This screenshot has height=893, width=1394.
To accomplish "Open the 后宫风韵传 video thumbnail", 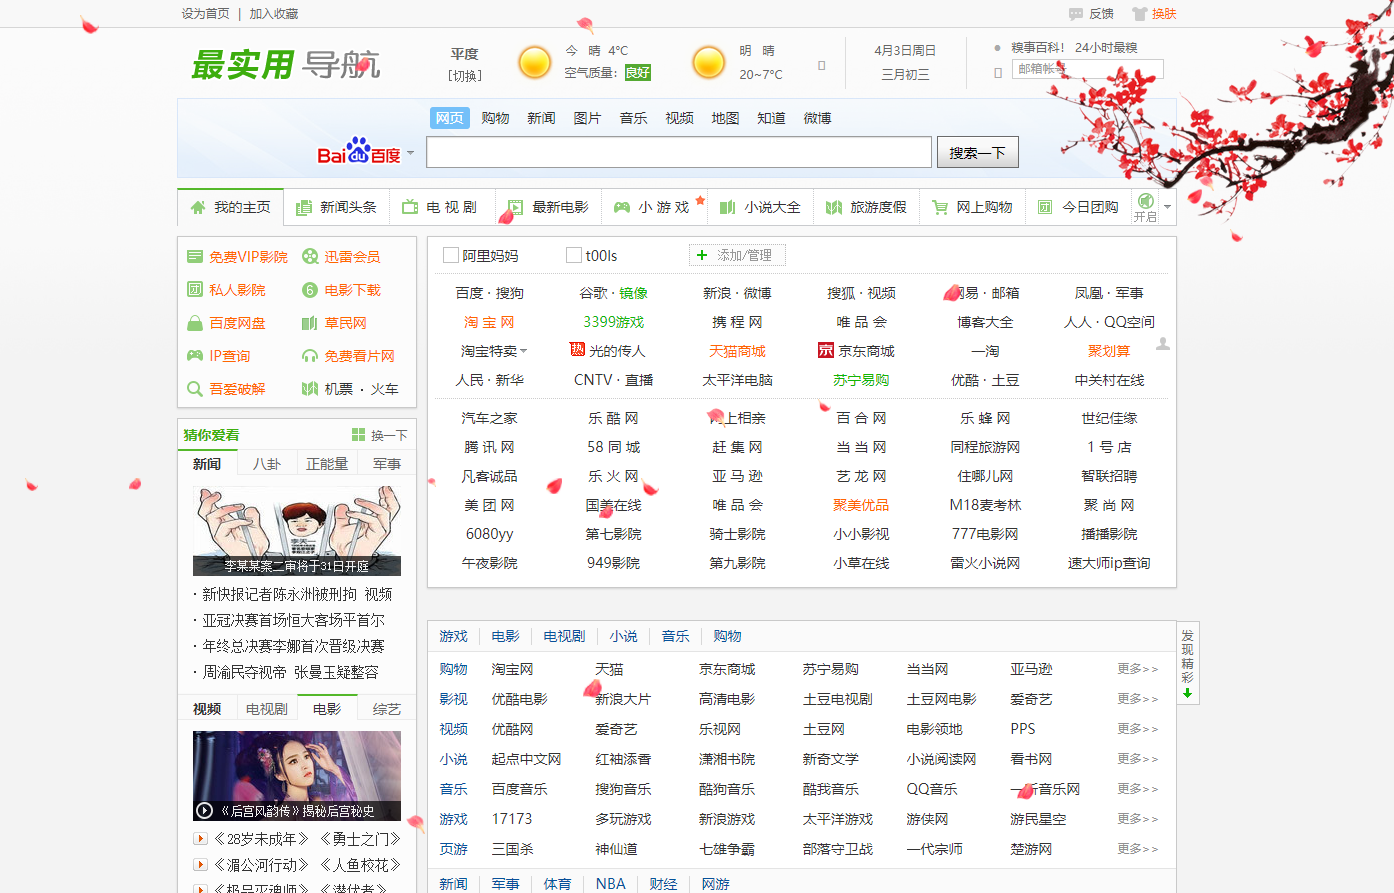I will point(297,776).
